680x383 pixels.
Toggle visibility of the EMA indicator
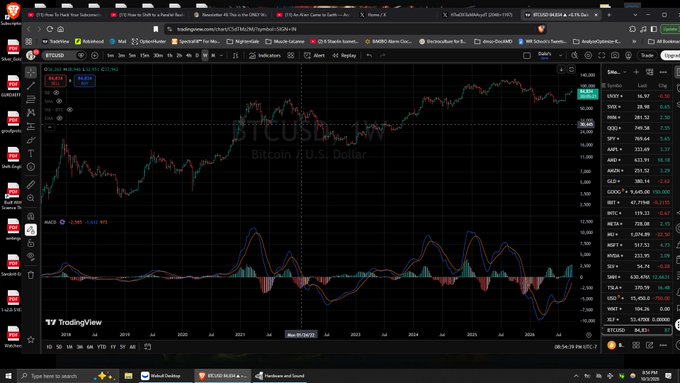pyautogui.click(x=59, y=118)
